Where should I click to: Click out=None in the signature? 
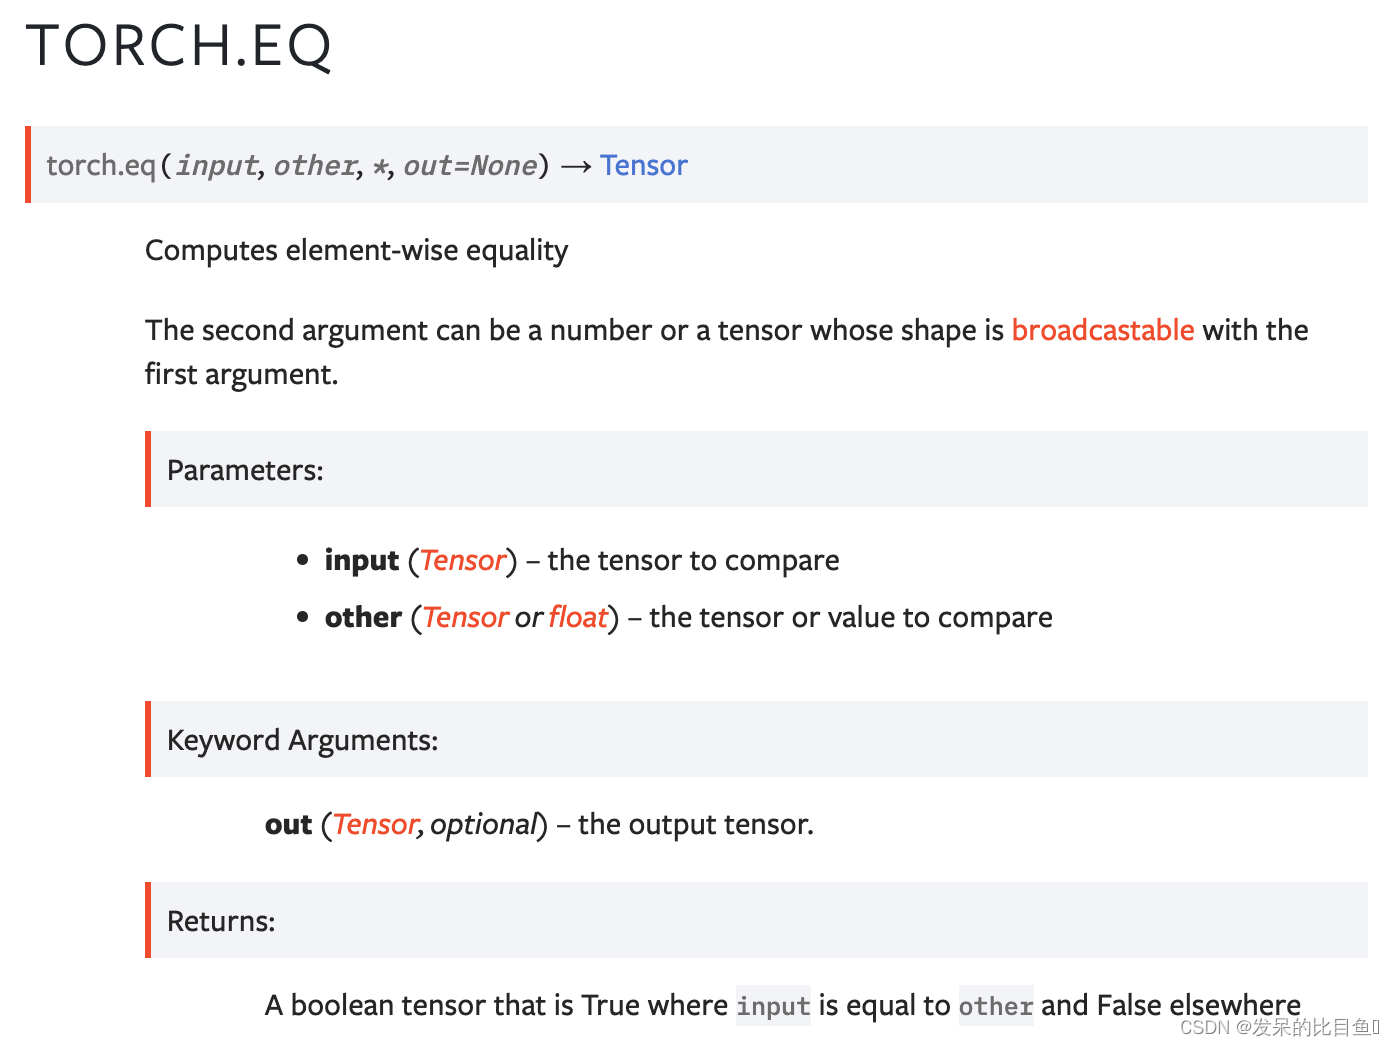pos(470,165)
